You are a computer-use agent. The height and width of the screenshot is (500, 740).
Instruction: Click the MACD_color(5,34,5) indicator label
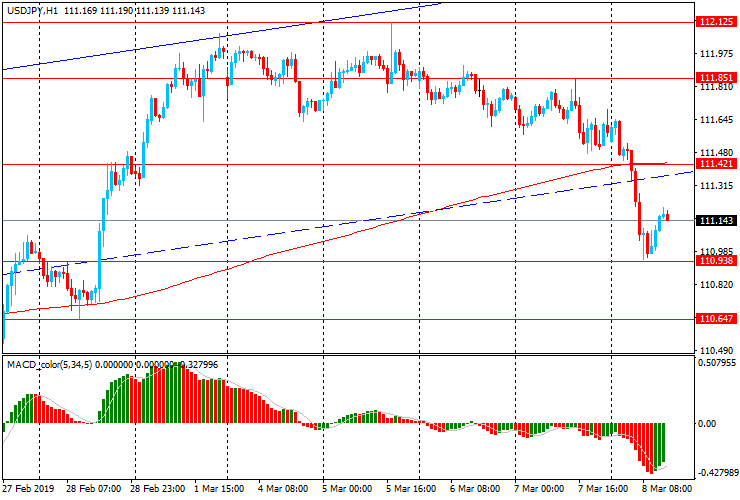tap(51, 365)
